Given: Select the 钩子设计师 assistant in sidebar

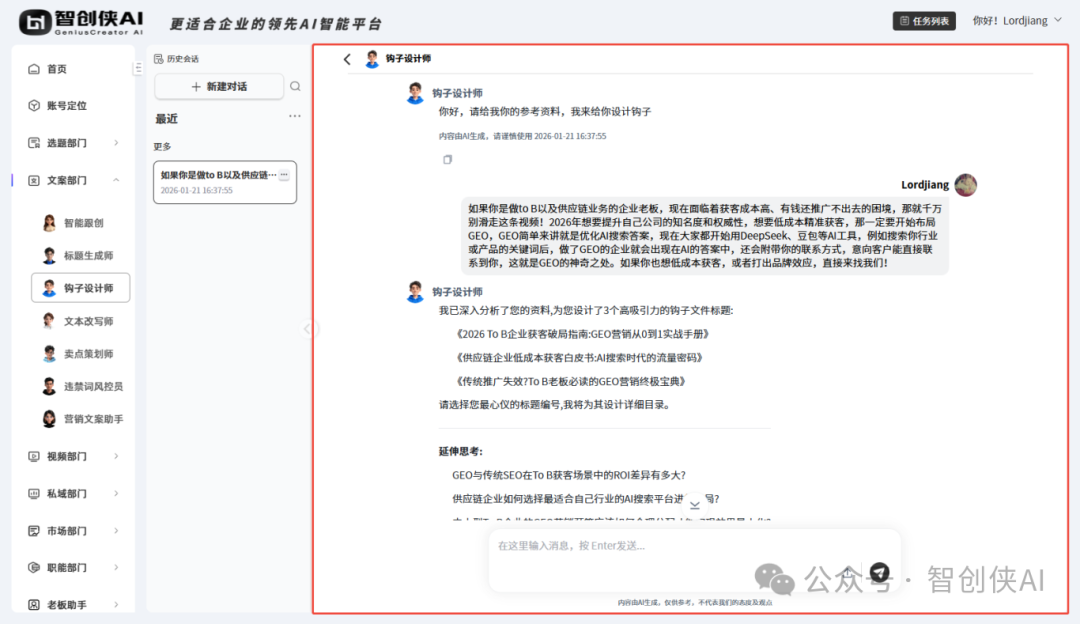Looking at the screenshot, I should (x=81, y=288).
